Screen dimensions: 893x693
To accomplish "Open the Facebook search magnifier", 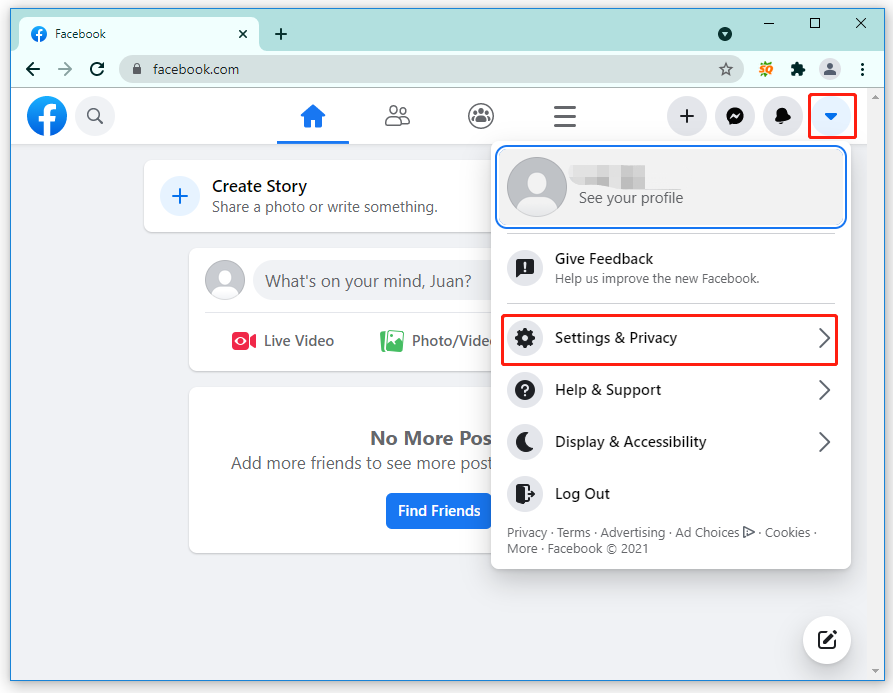I will coord(95,116).
